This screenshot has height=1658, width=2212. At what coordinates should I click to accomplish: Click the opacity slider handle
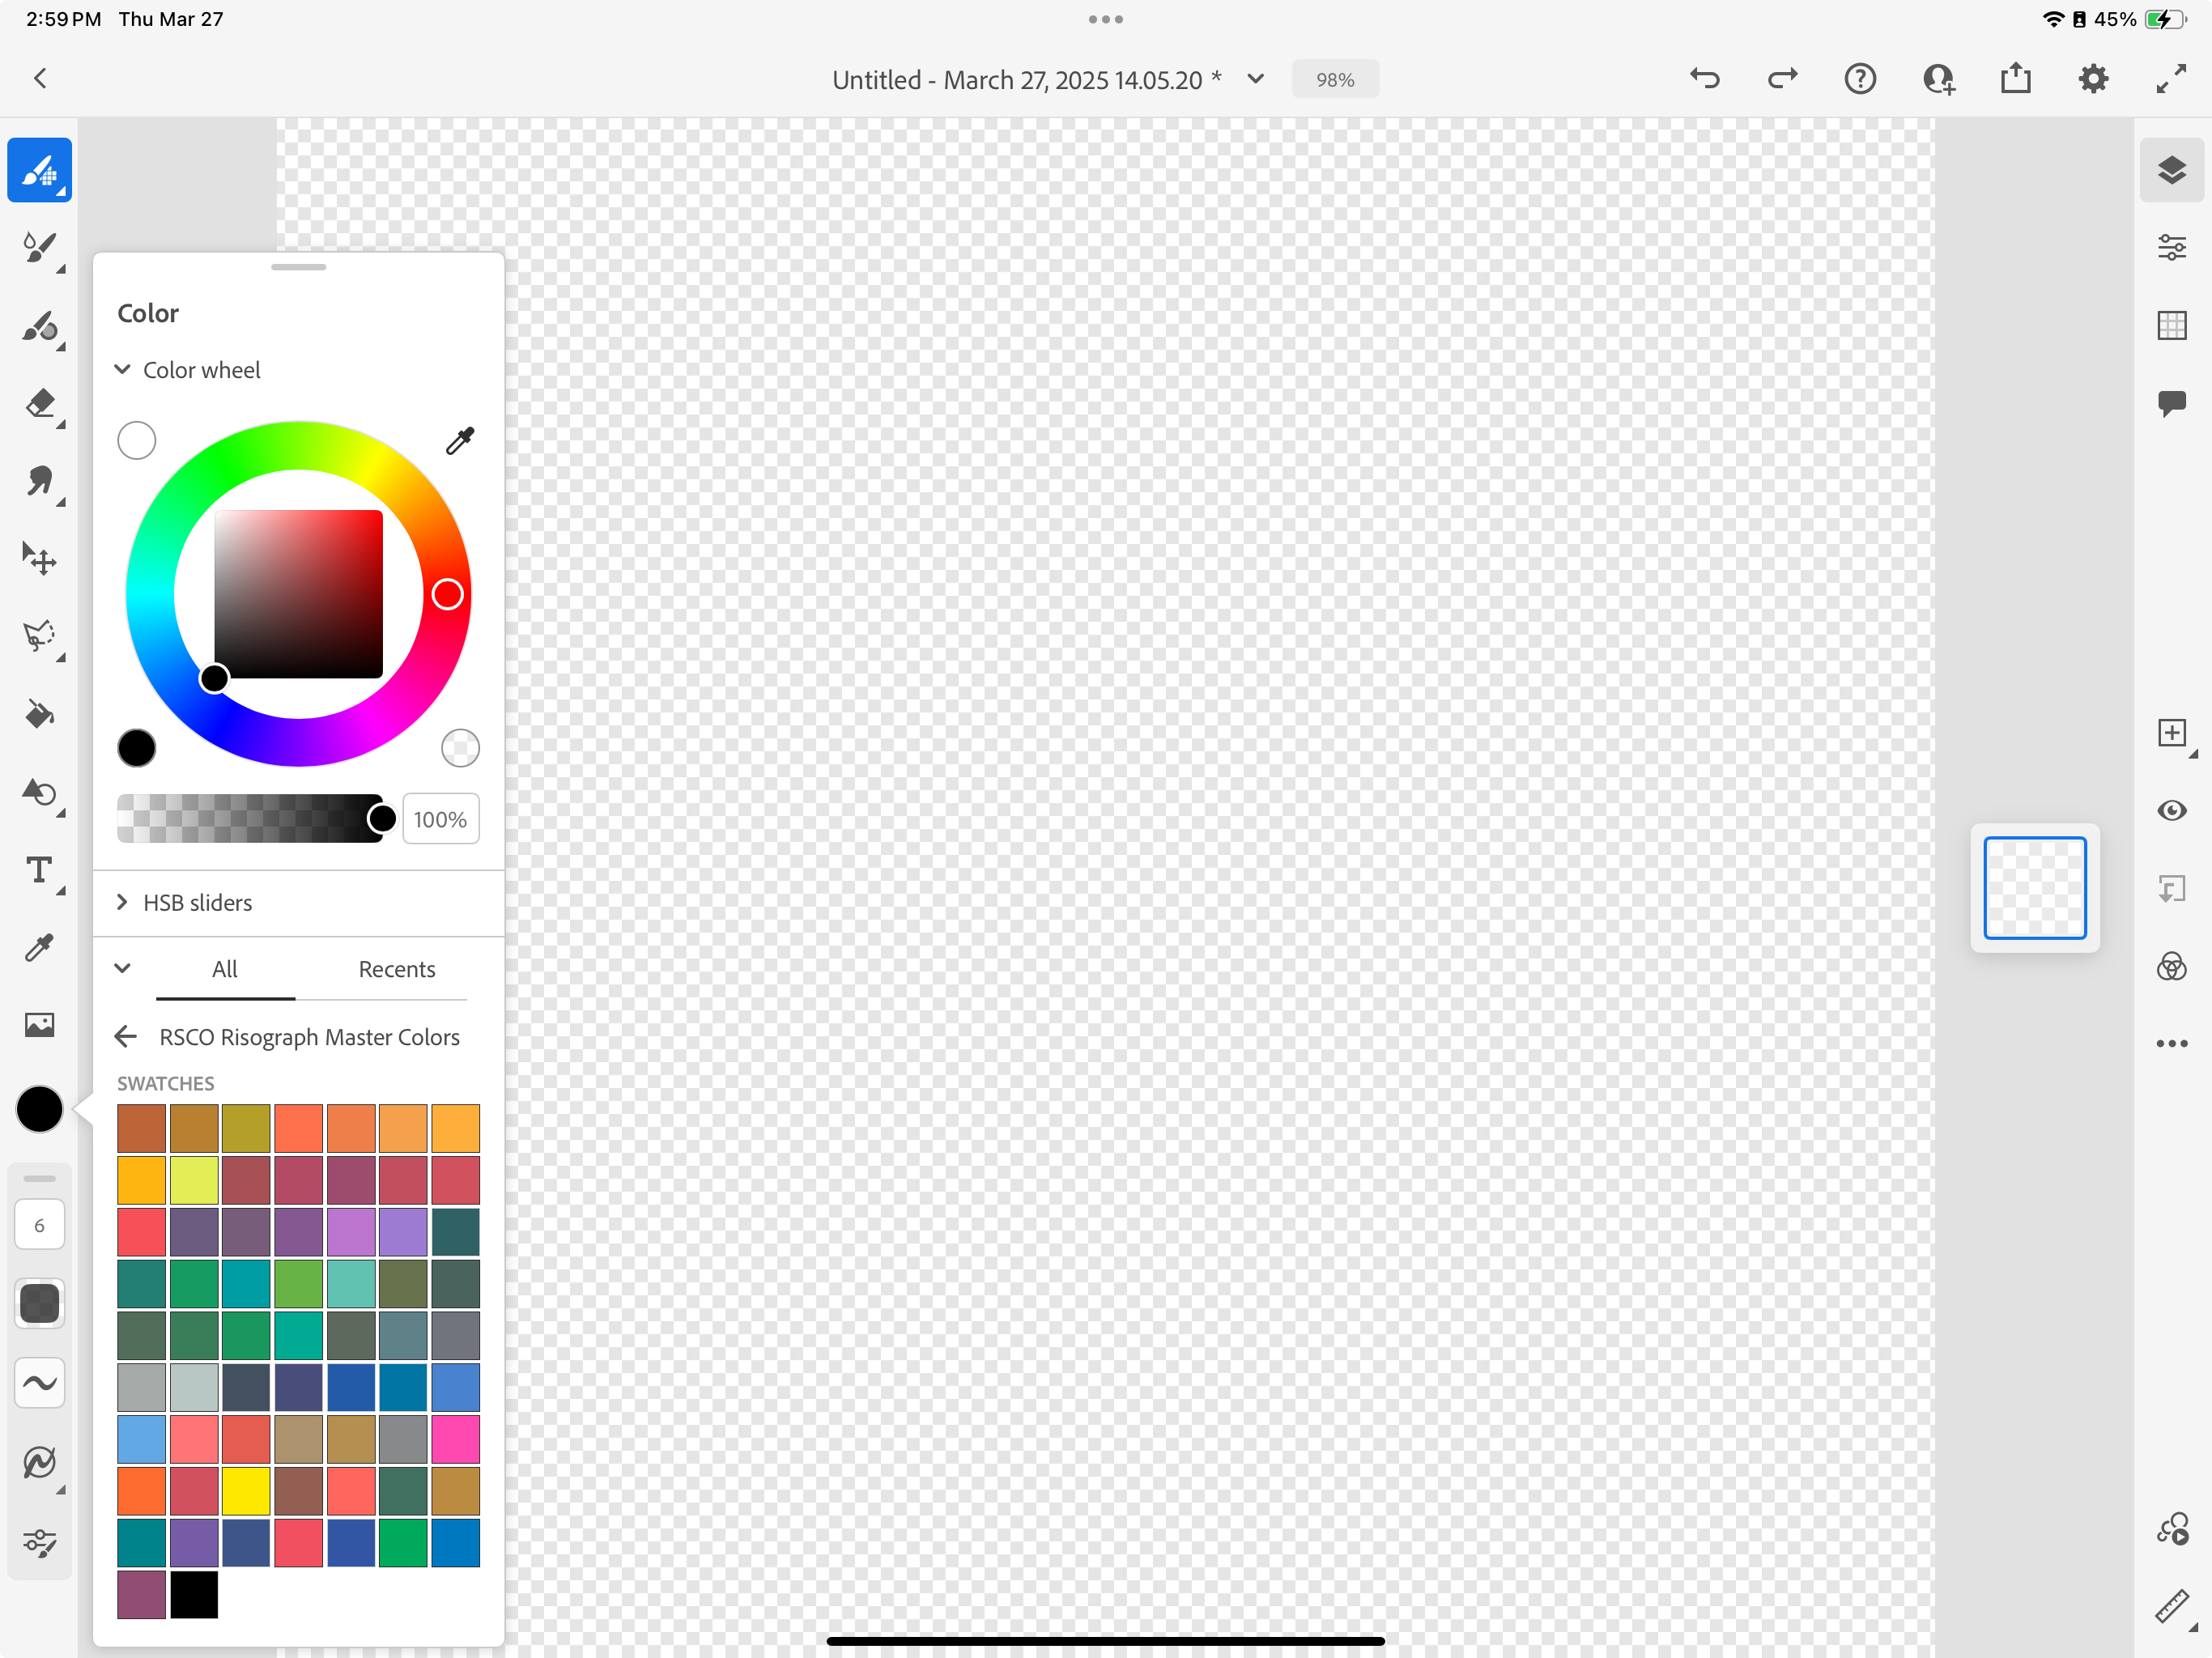coord(382,819)
